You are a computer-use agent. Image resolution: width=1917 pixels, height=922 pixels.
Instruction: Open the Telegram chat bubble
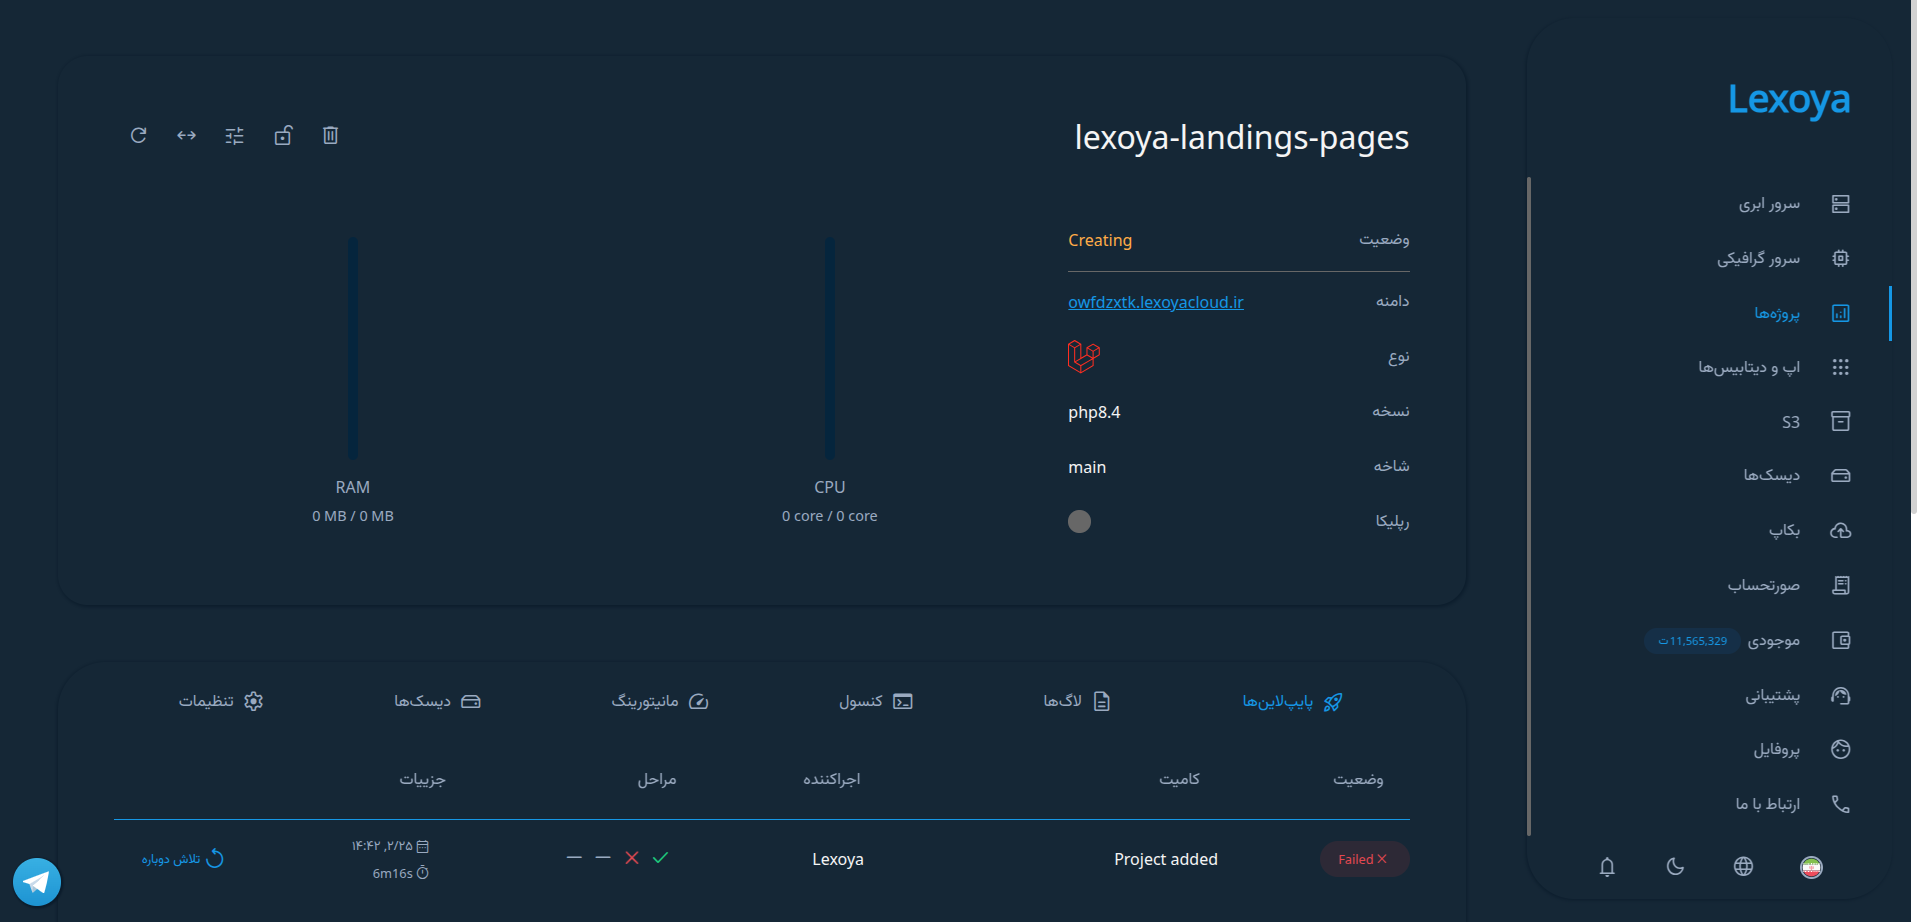click(x=37, y=882)
